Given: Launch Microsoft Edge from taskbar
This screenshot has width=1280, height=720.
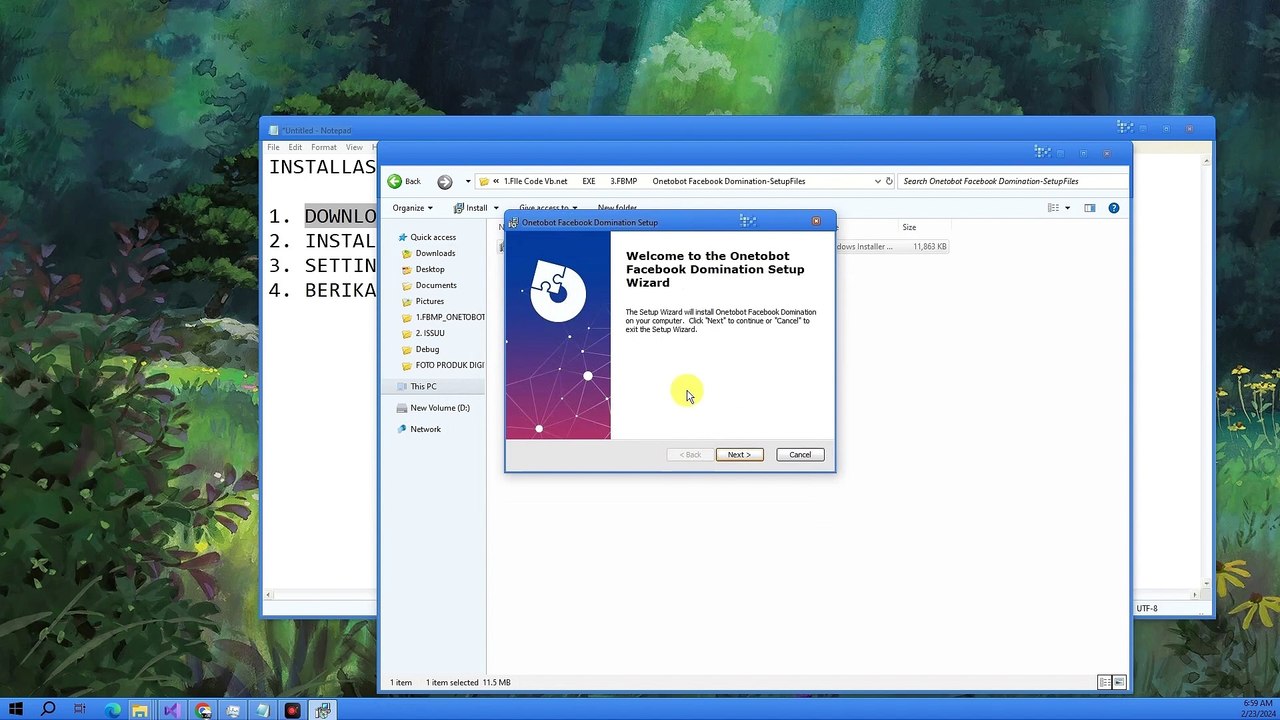Looking at the screenshot, I should pos(112,710).
